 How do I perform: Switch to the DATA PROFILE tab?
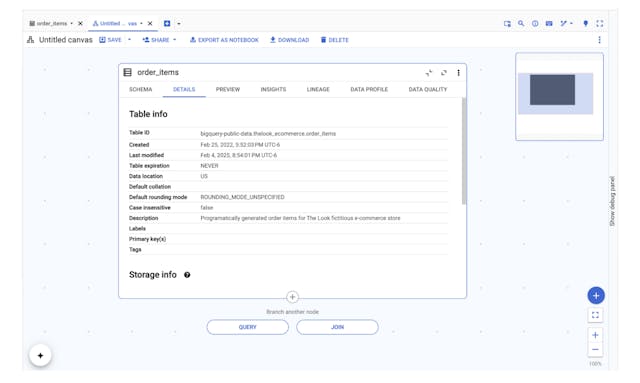tap(369, 89)
